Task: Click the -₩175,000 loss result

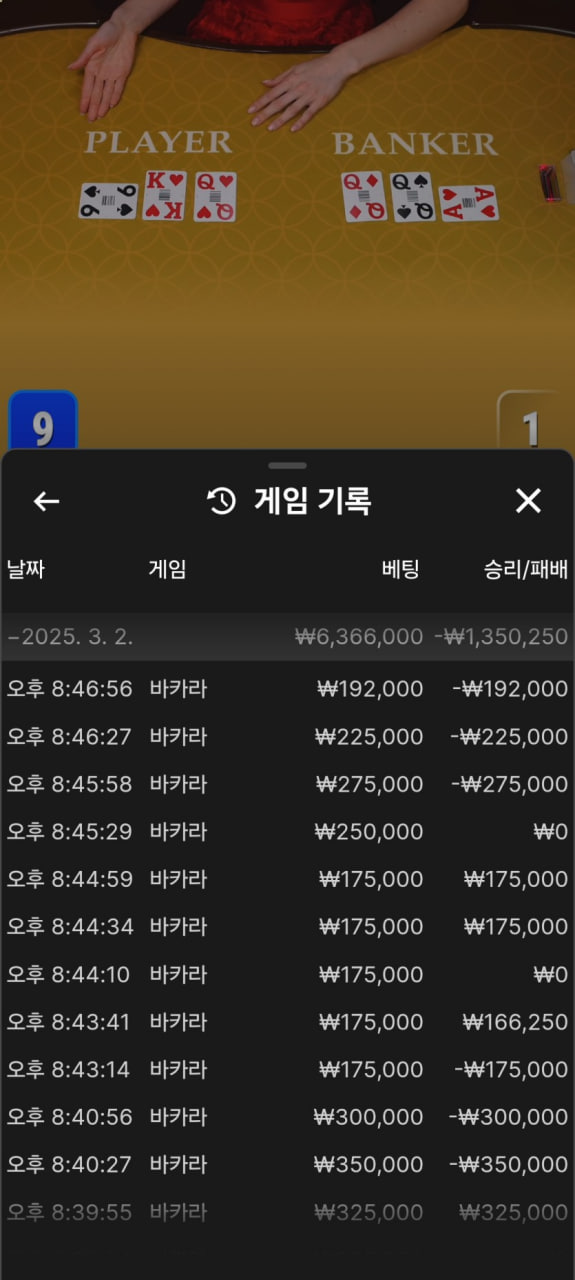Action: pos(512,1069)
